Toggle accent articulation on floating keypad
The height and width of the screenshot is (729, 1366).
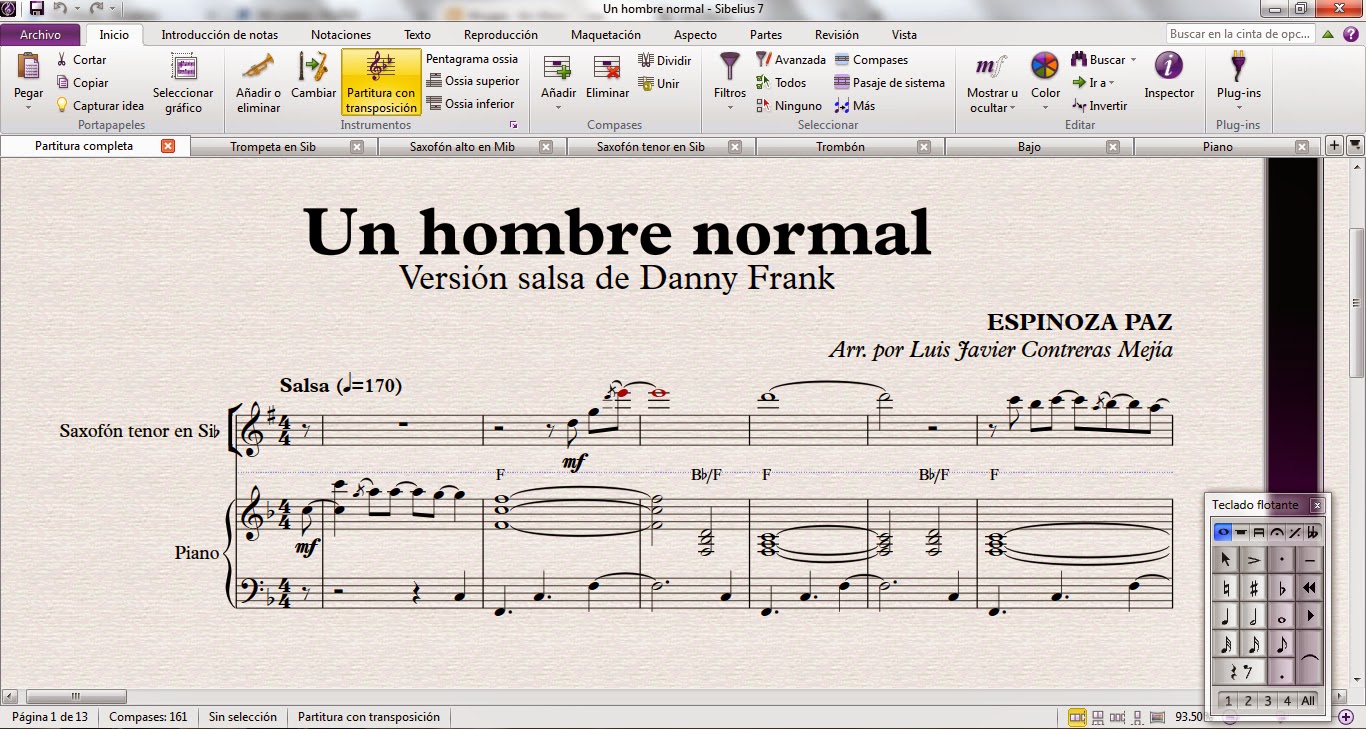[1253, 560]
